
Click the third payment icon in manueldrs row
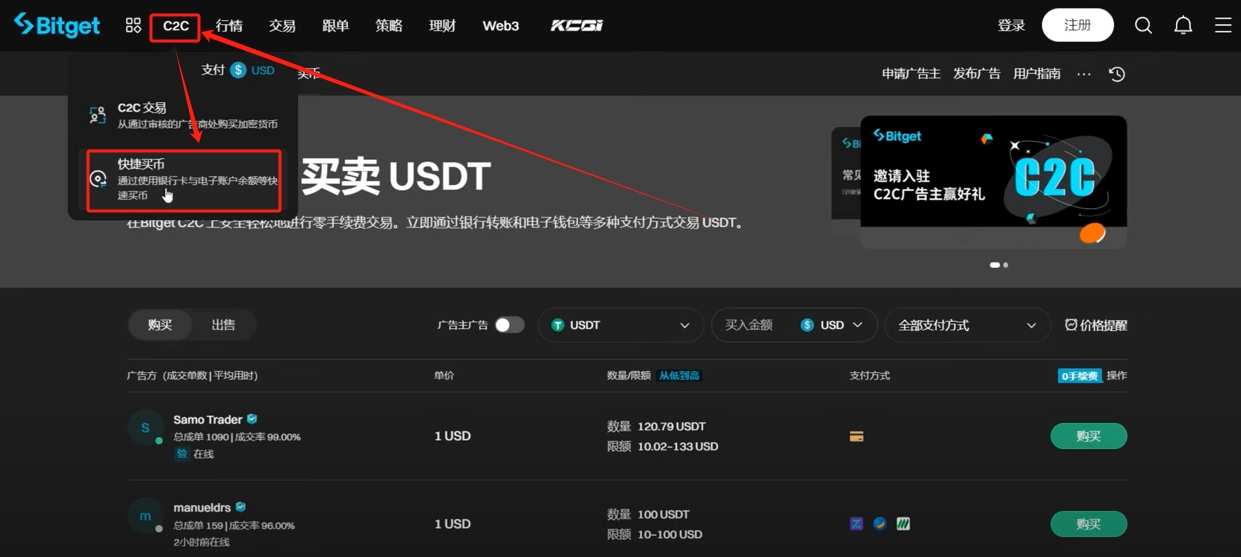click(903, 523)
